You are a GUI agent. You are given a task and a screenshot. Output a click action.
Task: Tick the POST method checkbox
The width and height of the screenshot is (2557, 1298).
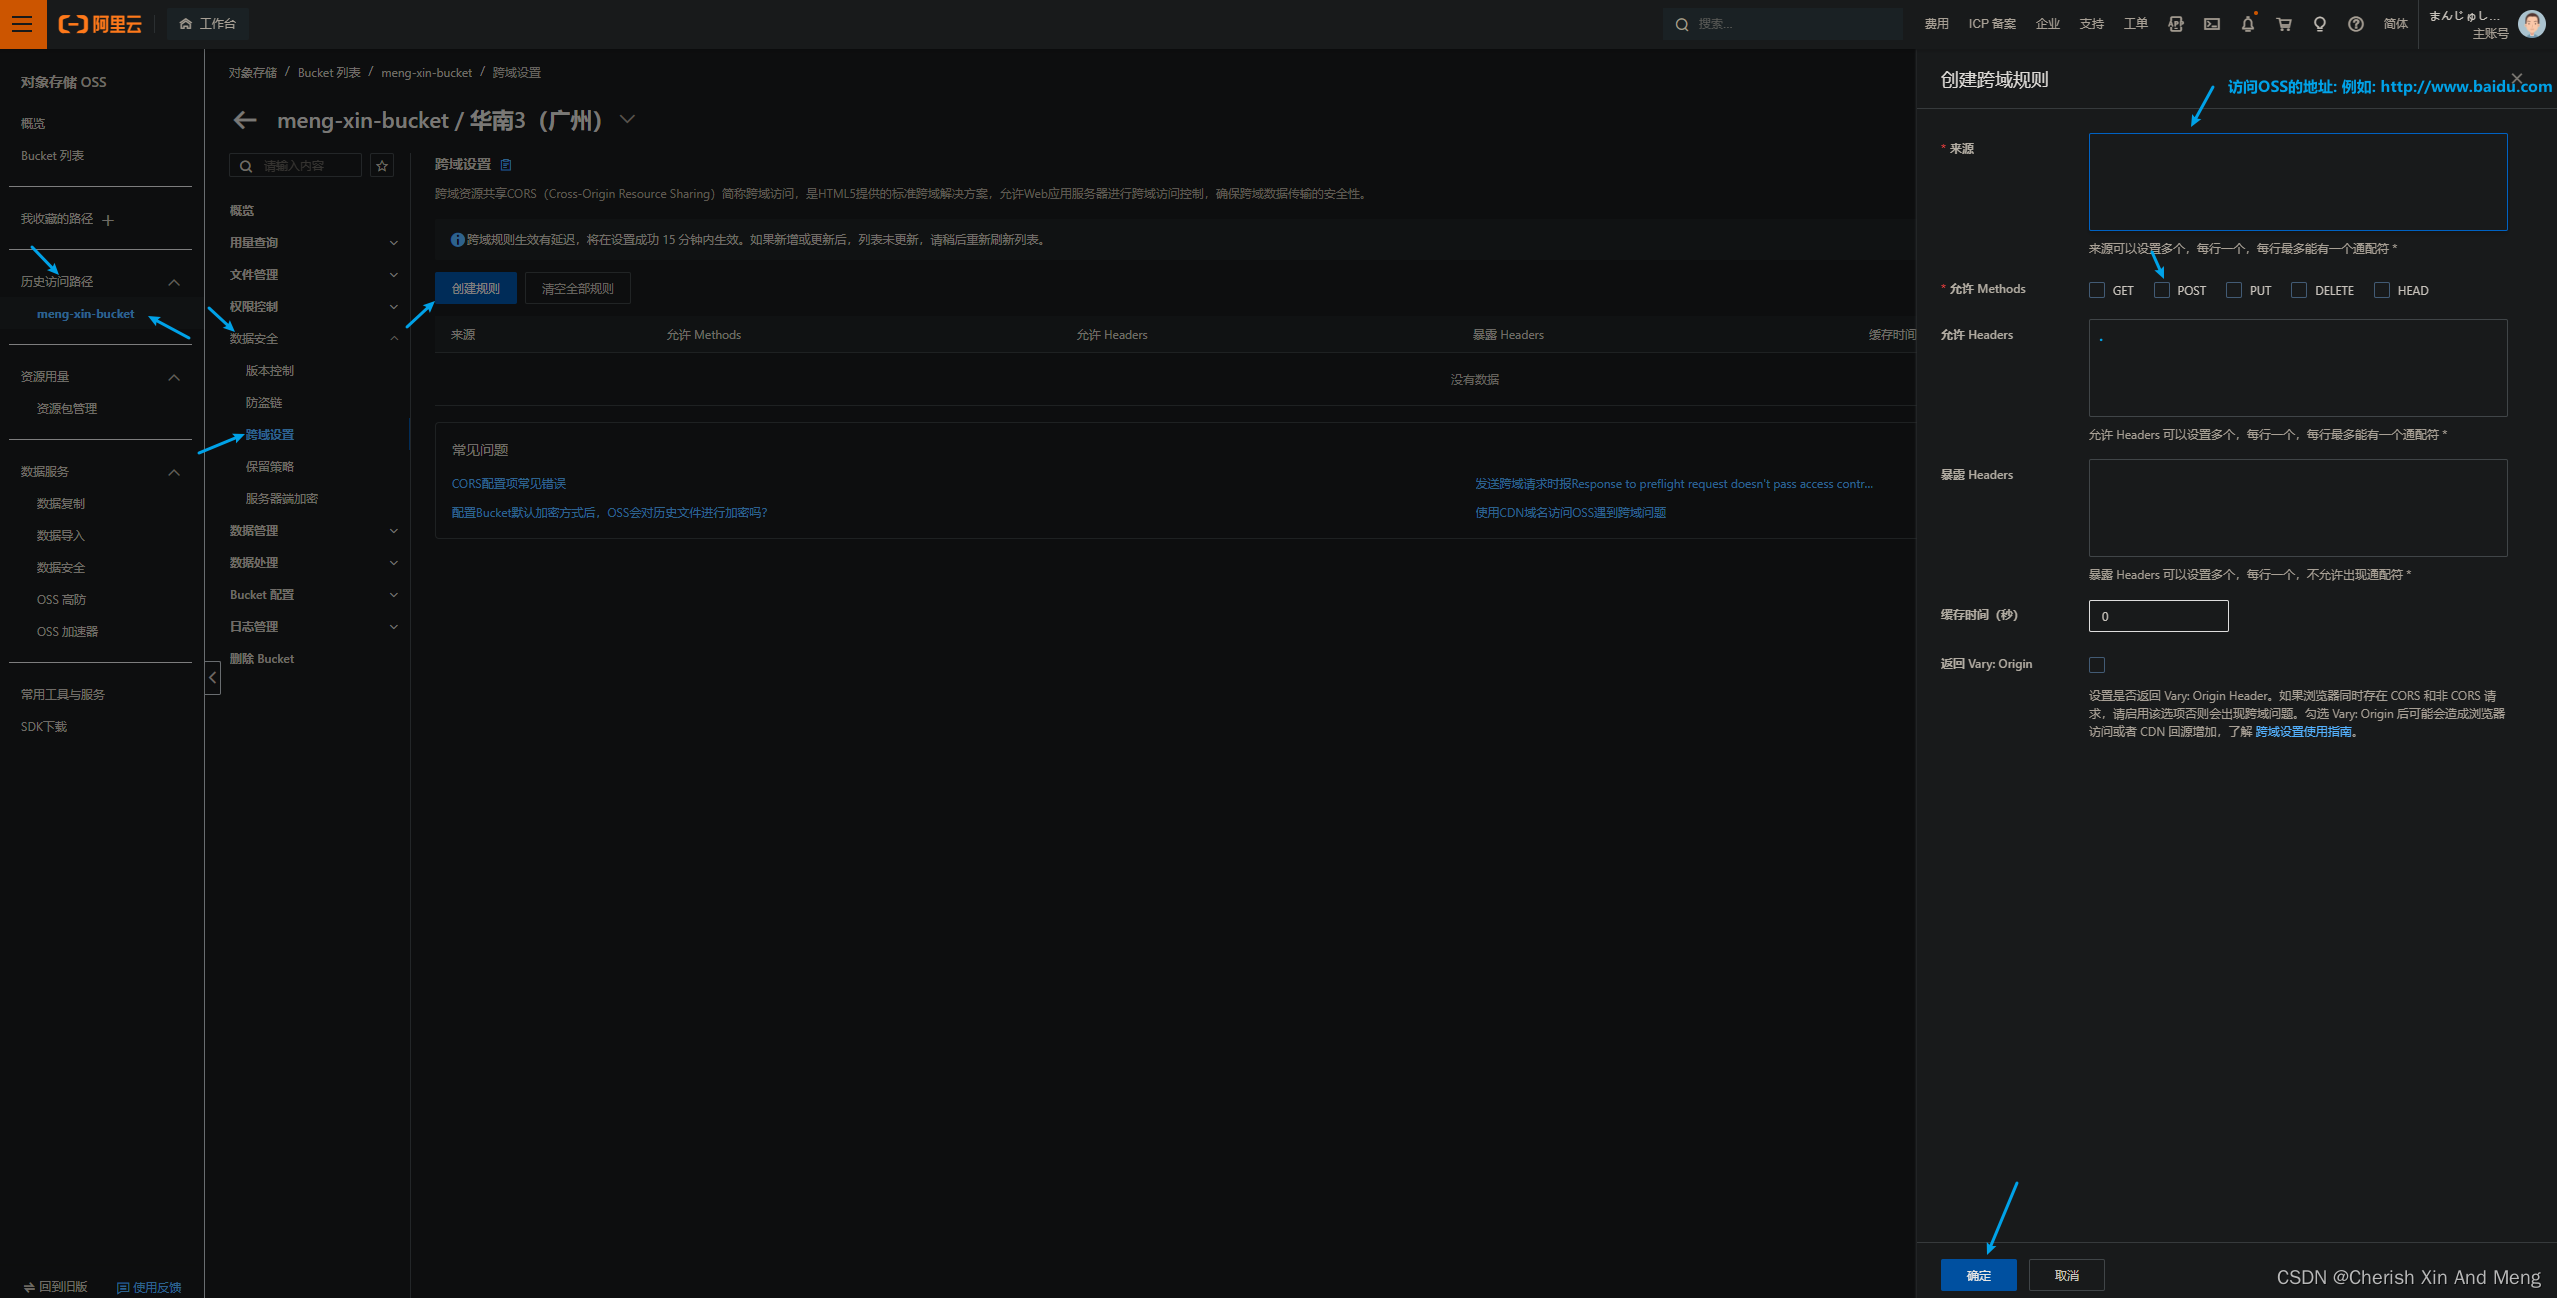point(2161,290)
